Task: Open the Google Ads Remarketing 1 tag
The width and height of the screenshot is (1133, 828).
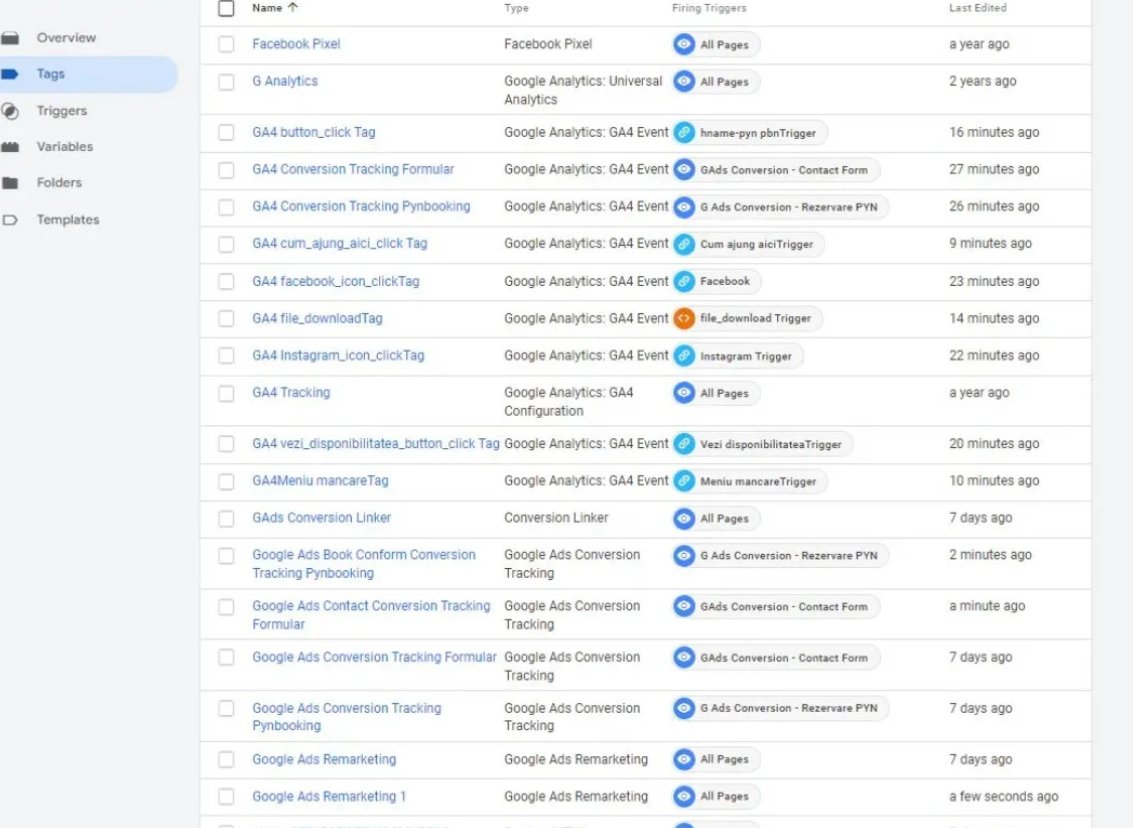Action: (329, 796)
